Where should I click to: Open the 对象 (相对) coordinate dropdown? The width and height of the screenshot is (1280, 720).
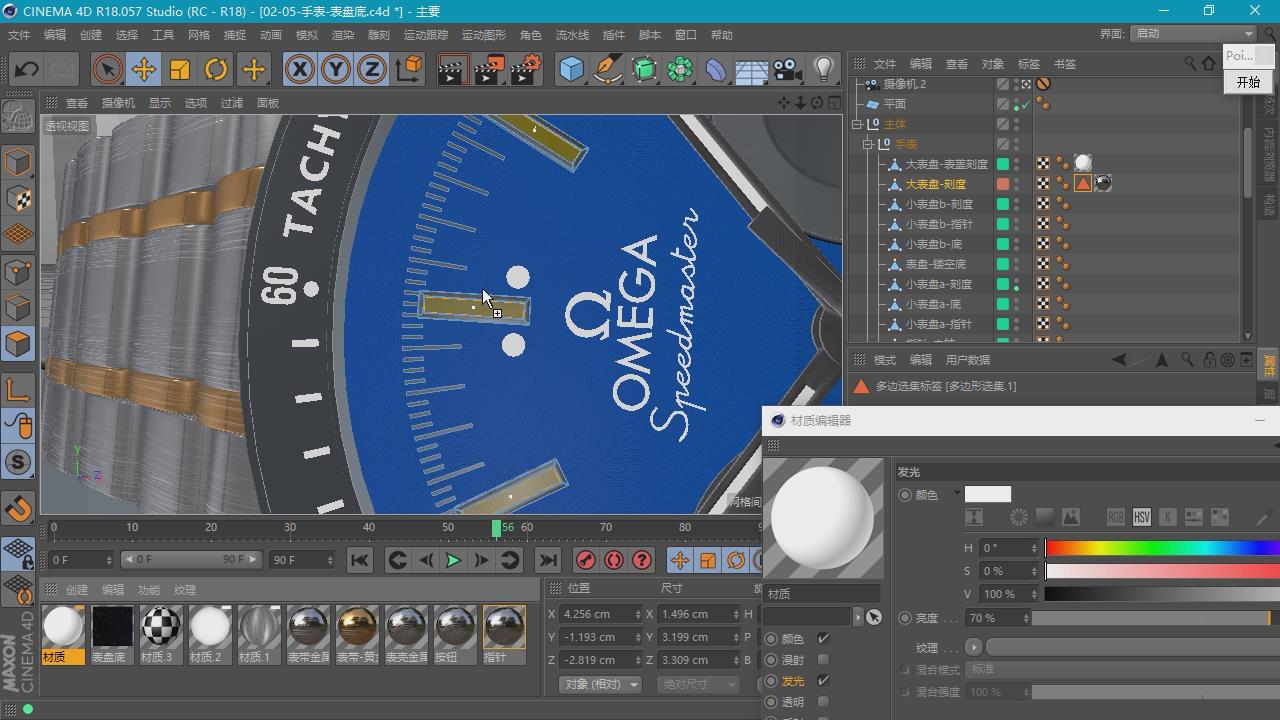point(600,684)
